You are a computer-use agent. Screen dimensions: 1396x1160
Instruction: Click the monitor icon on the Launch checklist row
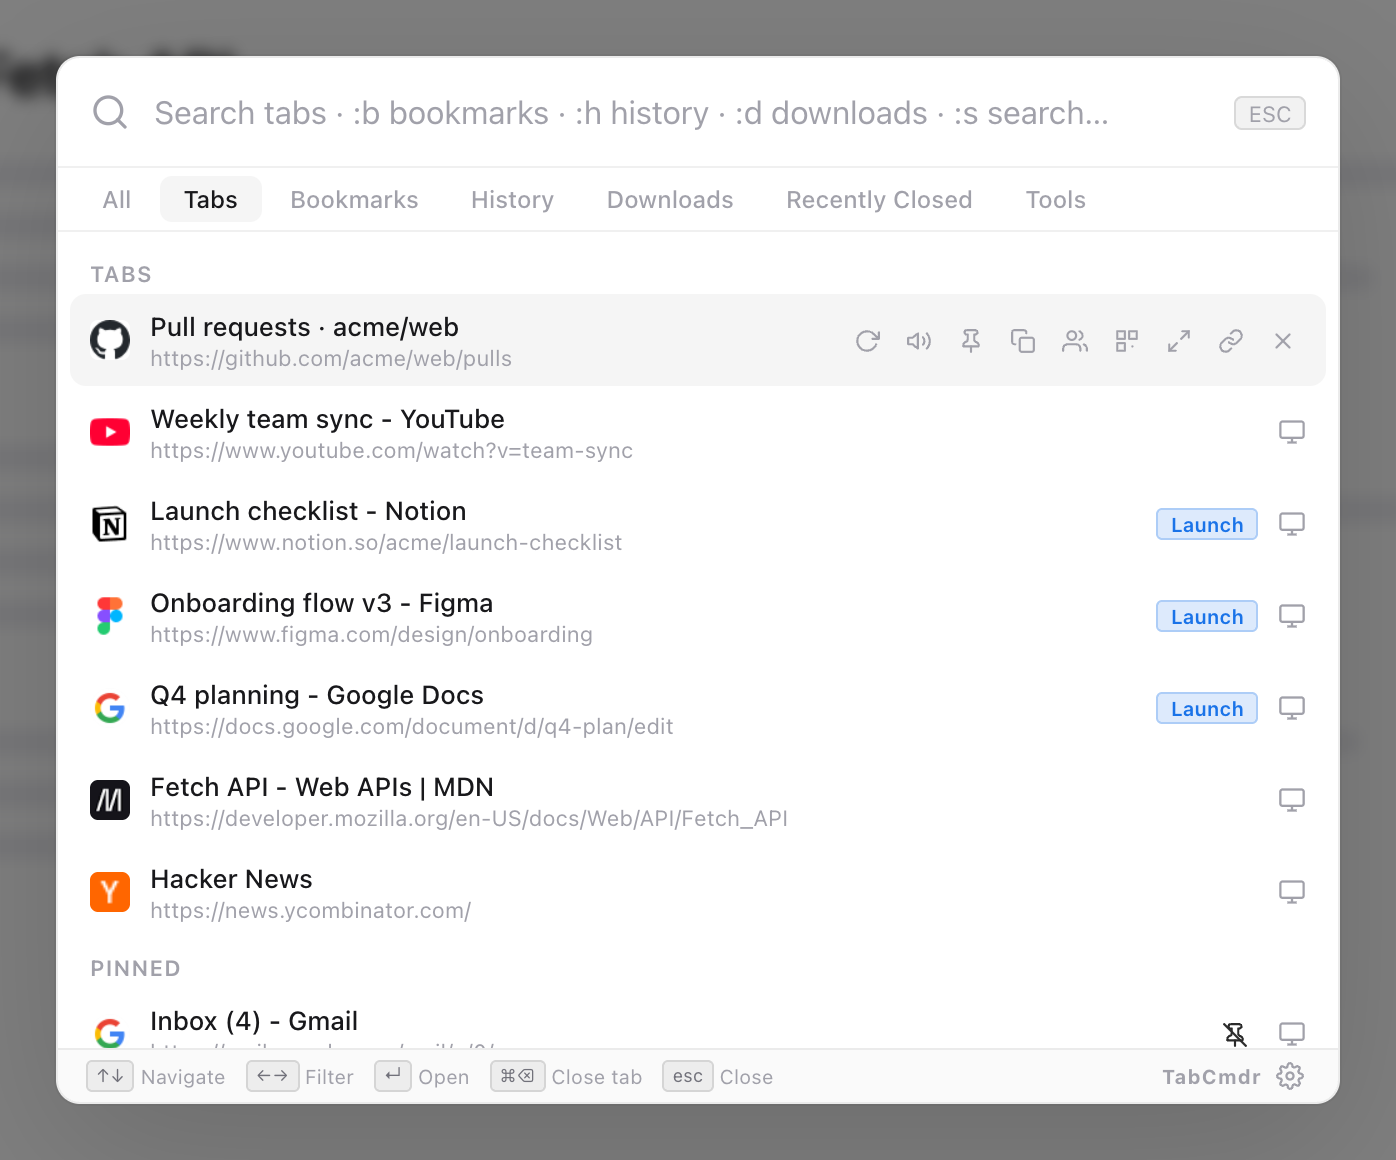pyautogui.click(x=1292, y=524)
